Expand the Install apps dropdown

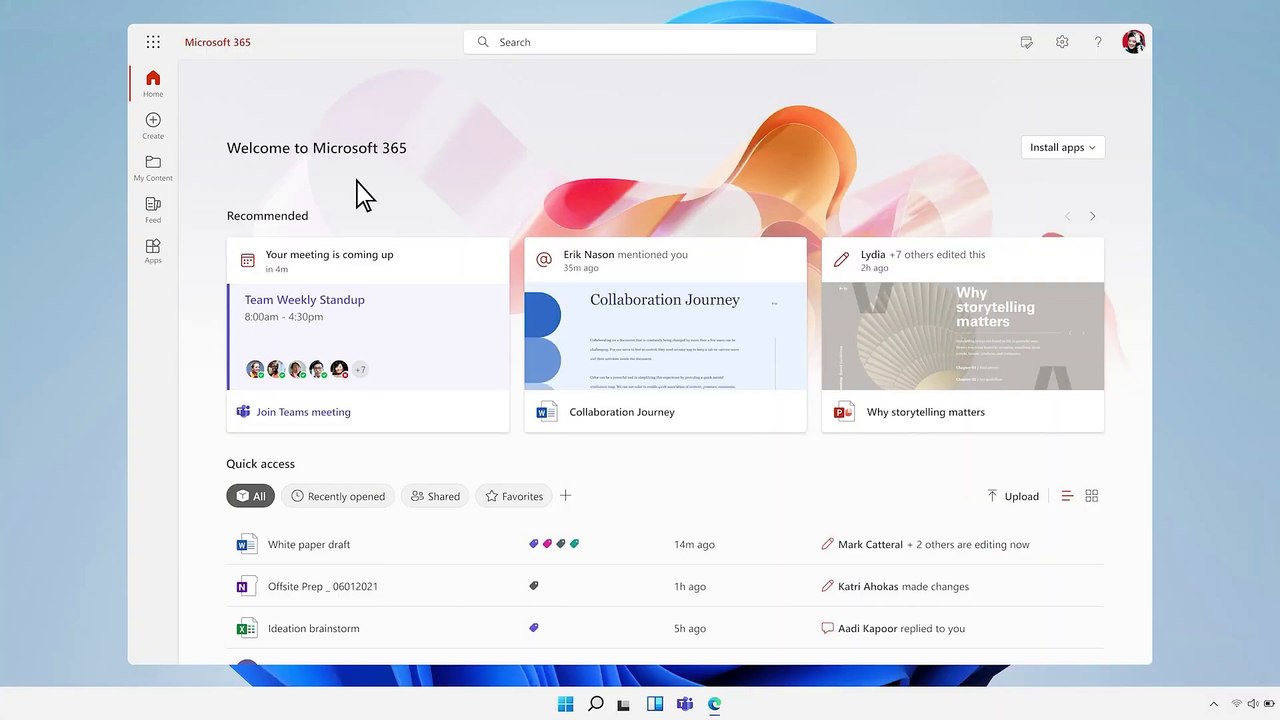(1062, 147)
